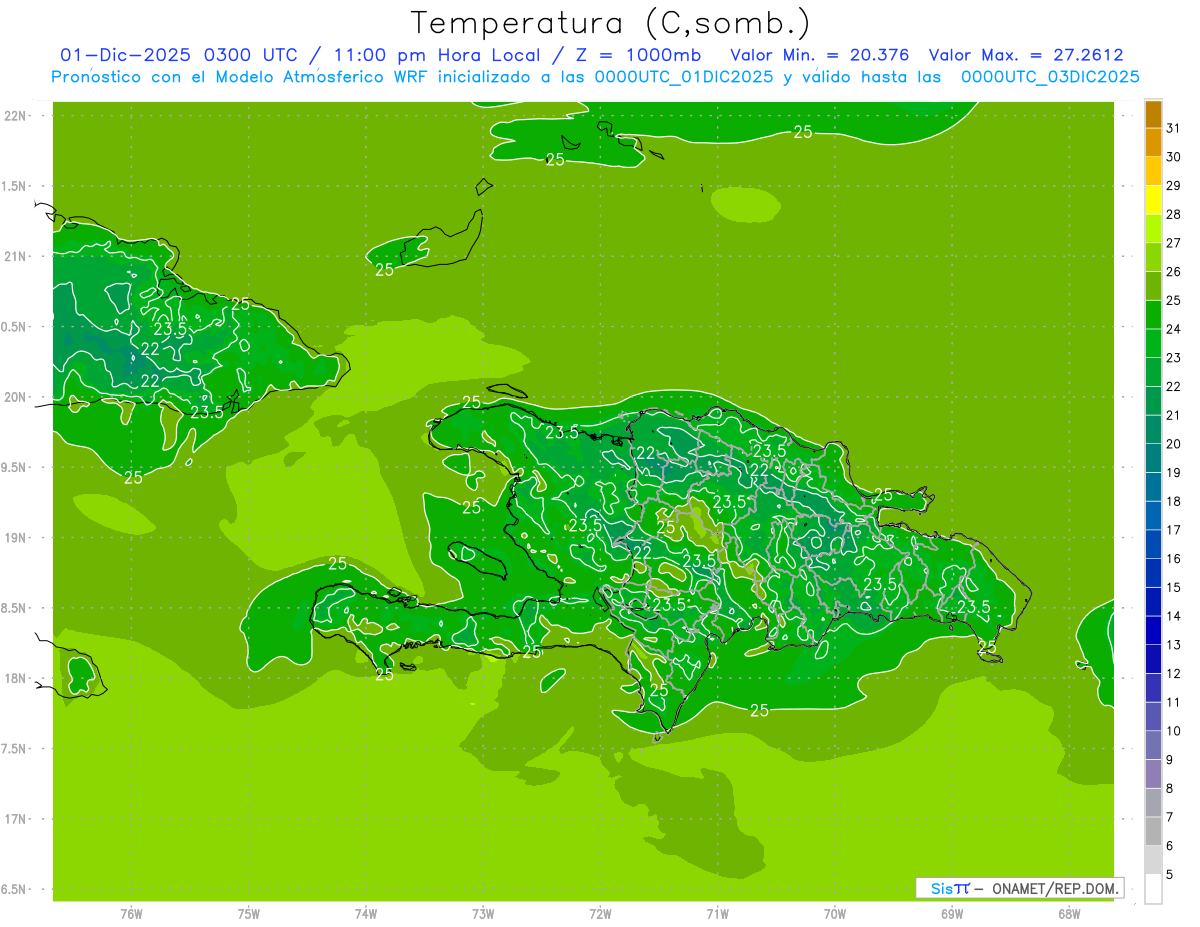The height and width of the screenshot is (927, 1200).
Task: Click the 22N latitude axis label
Action: [16, 116]
